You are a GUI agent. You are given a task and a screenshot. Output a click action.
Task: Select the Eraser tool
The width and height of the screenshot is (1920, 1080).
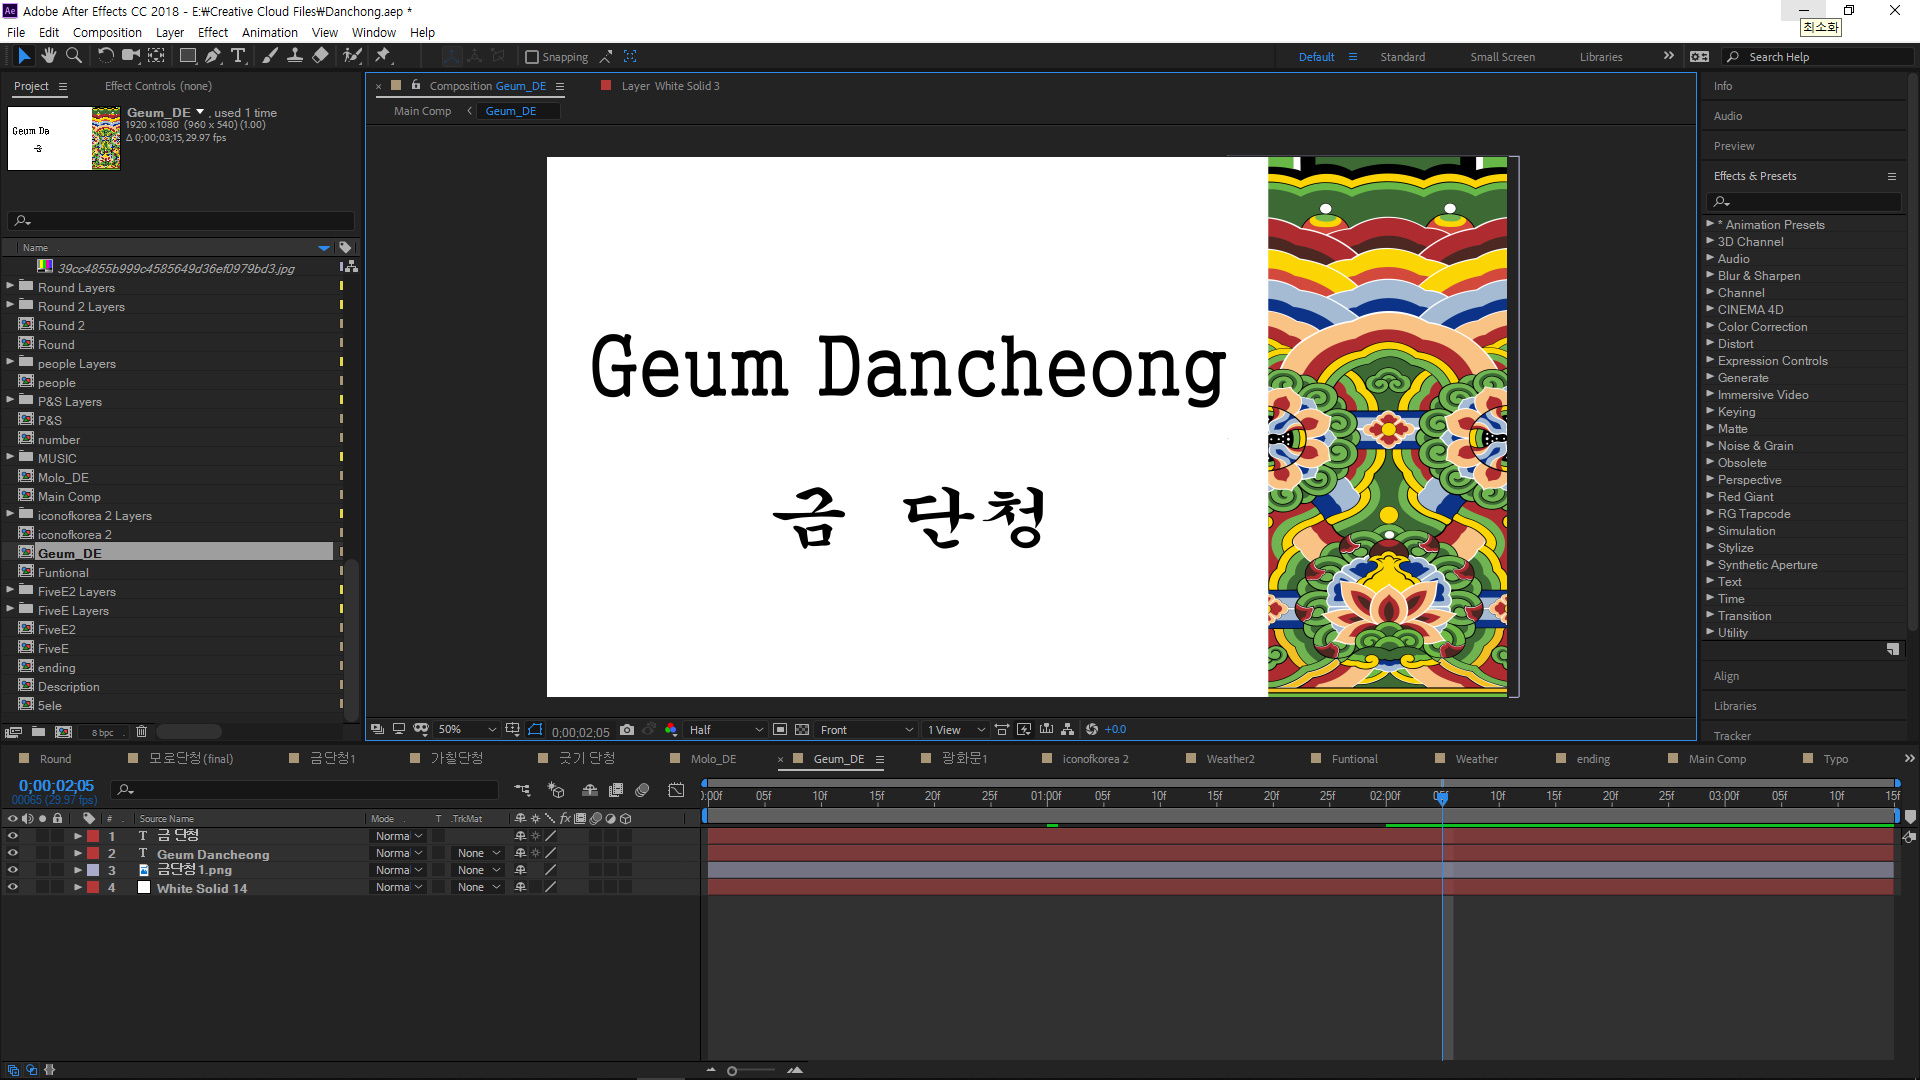point(320,56)
